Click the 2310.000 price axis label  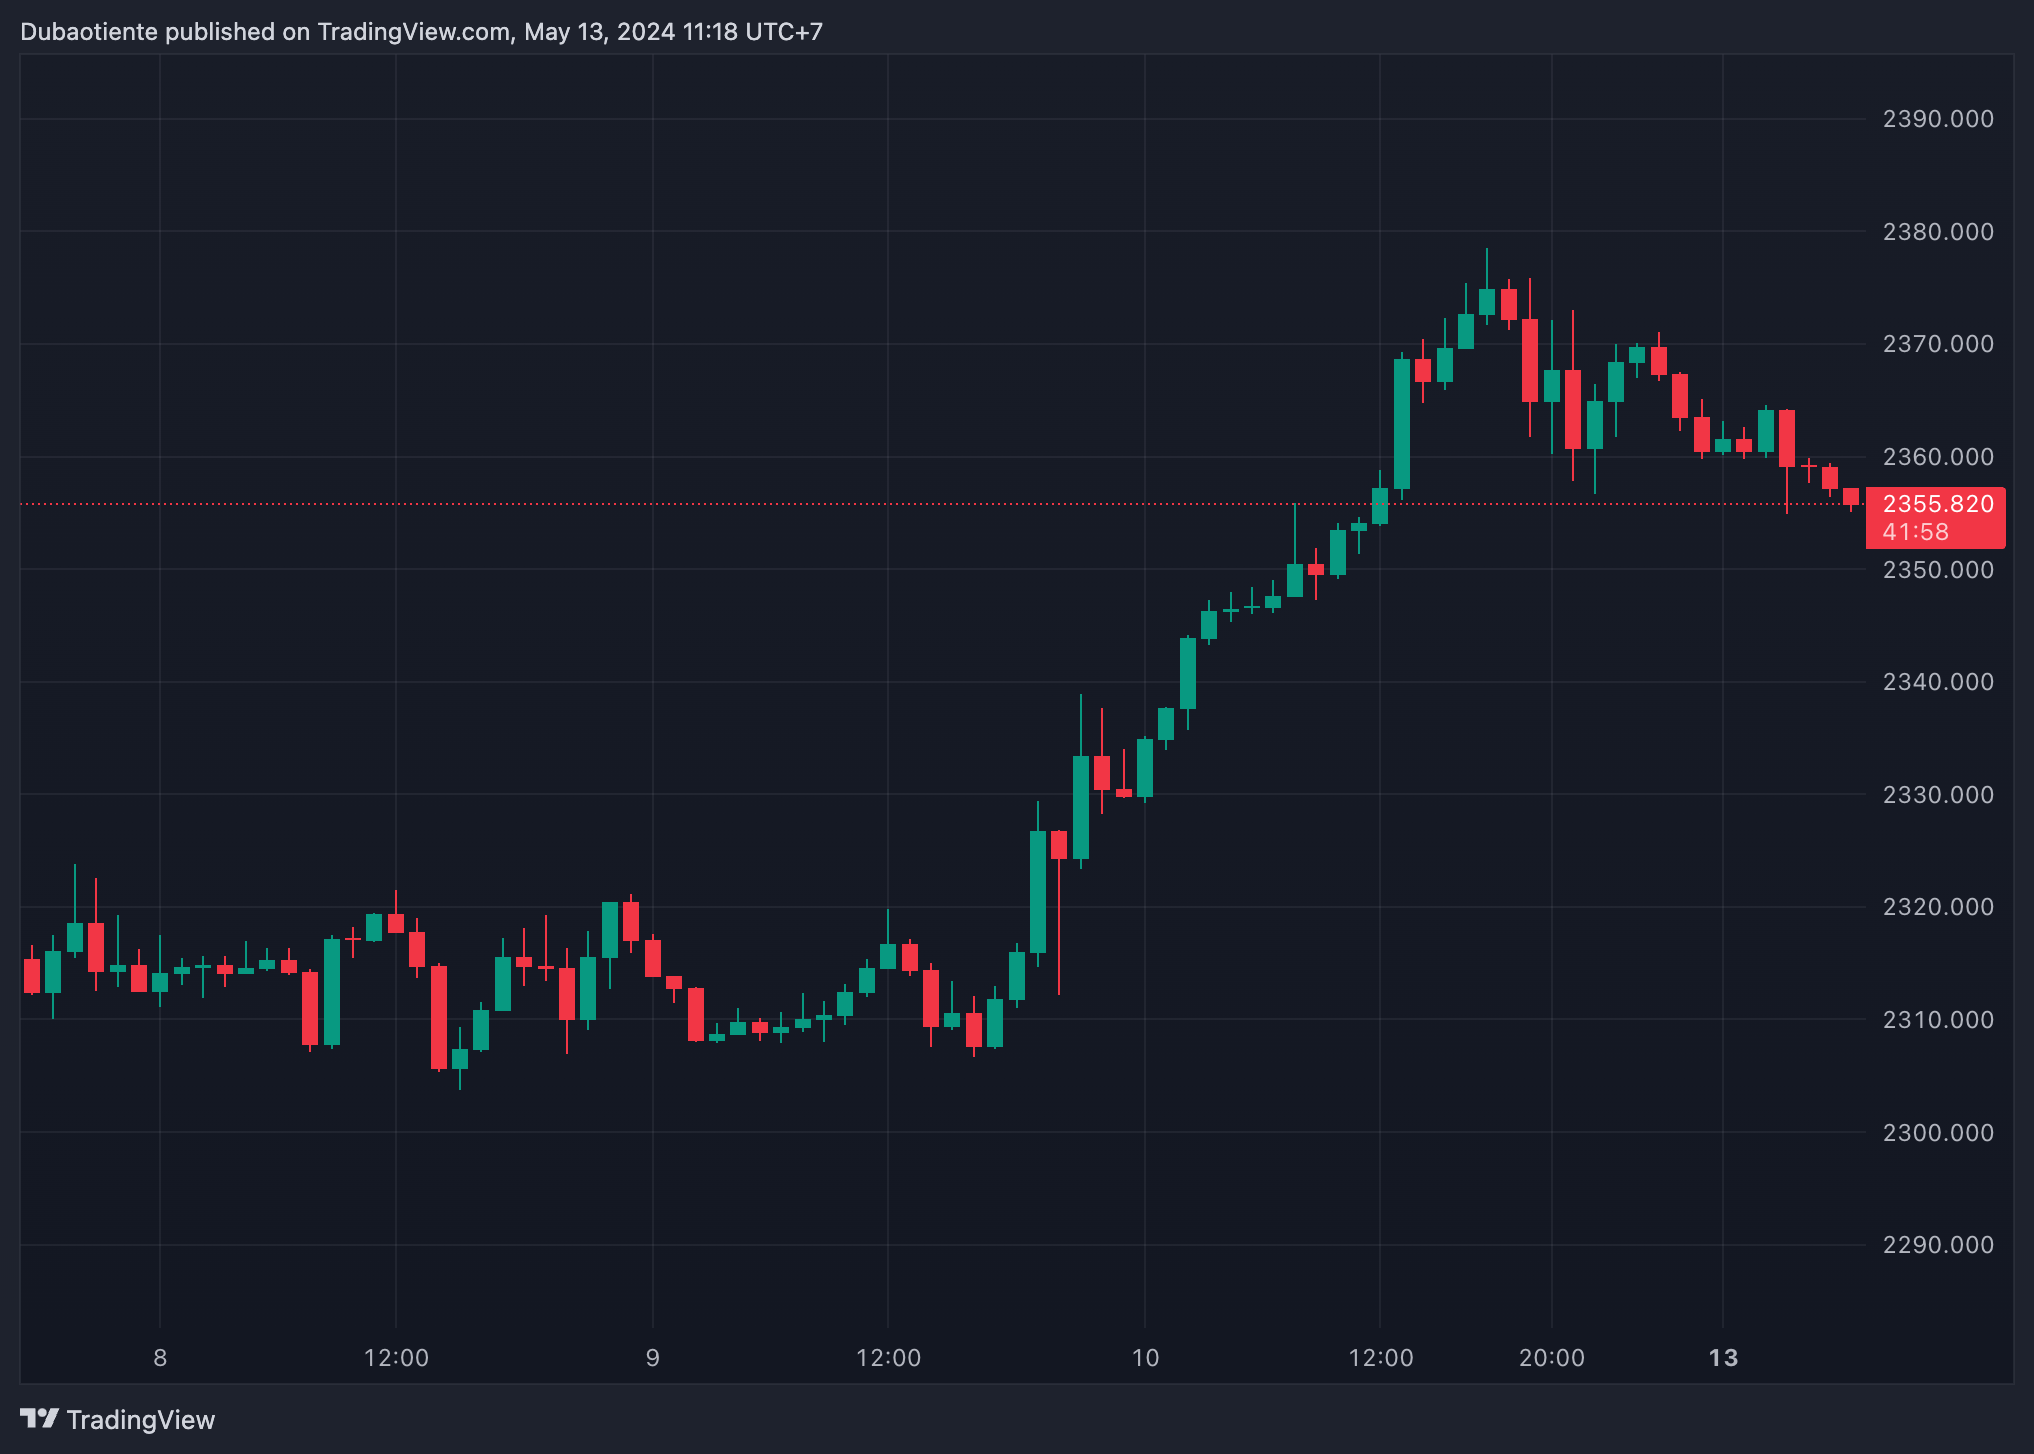tap(1938, 1020)
